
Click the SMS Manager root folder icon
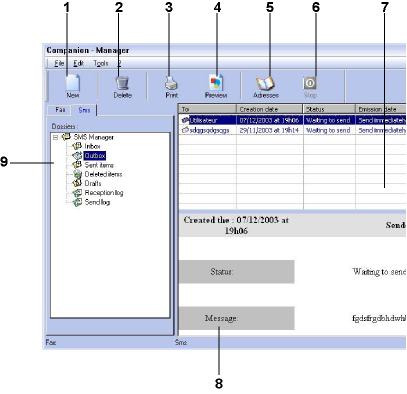(x=66, y=137)
